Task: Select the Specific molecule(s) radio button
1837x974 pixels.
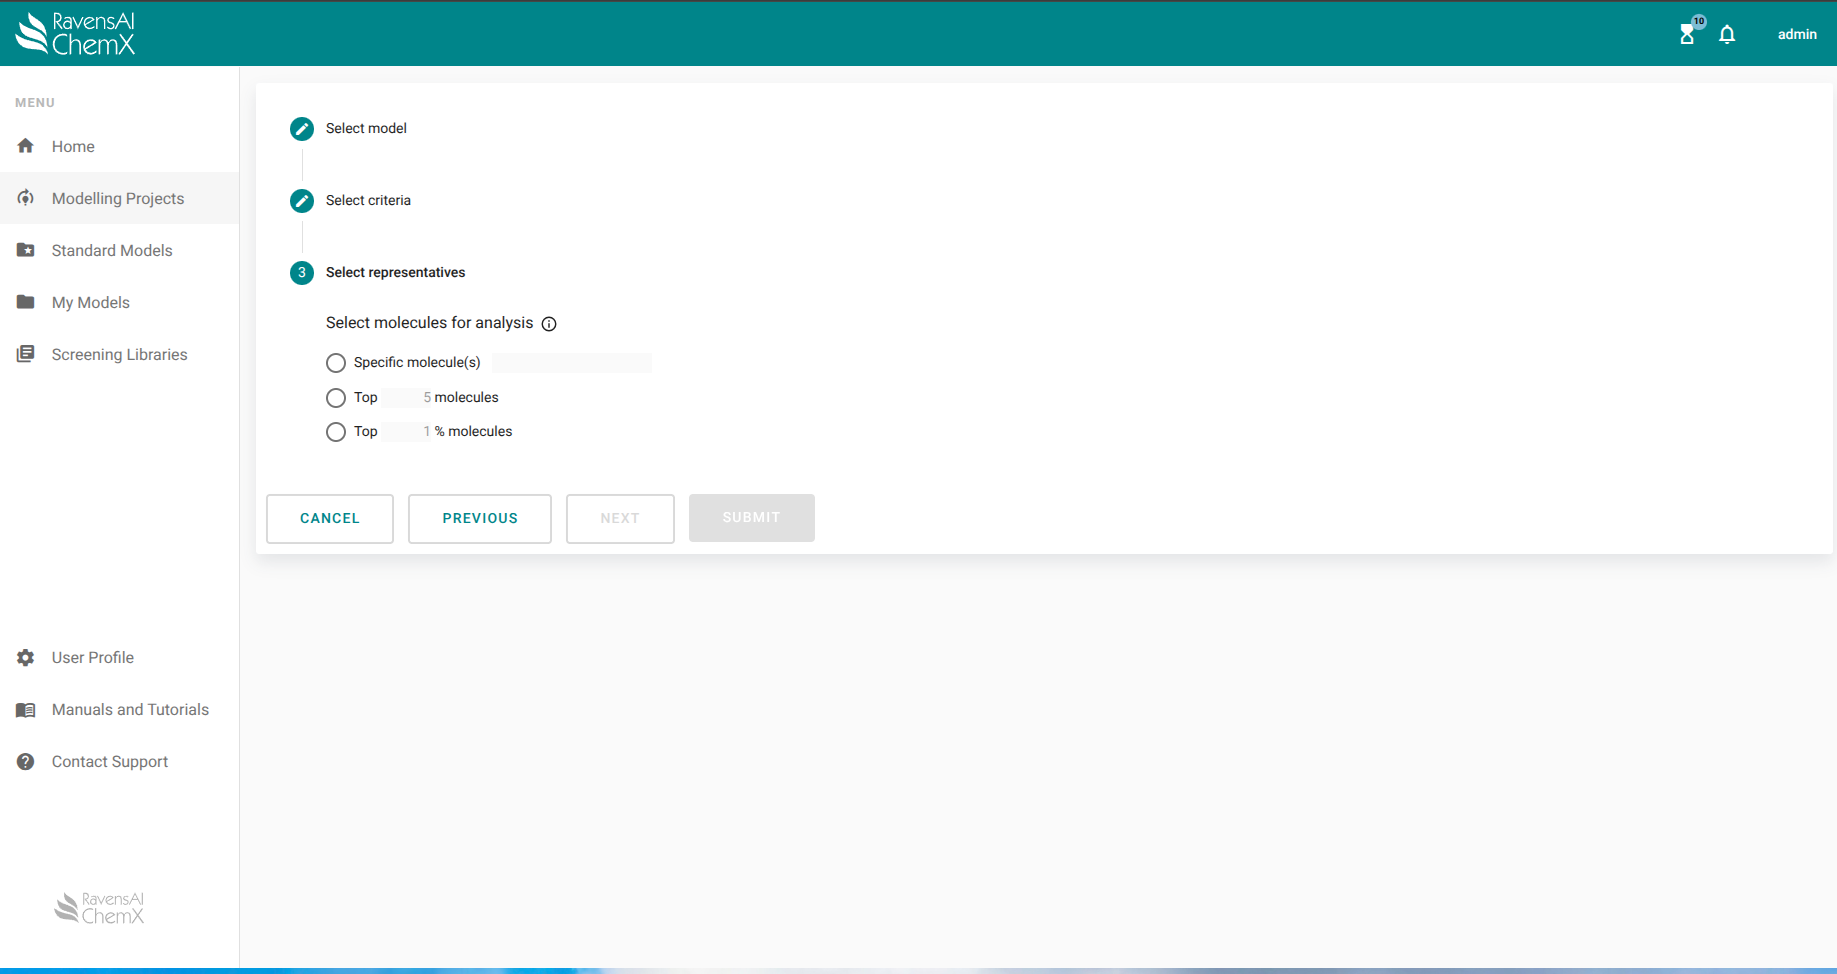Action: pyautogui.click(x=336, y=363)
